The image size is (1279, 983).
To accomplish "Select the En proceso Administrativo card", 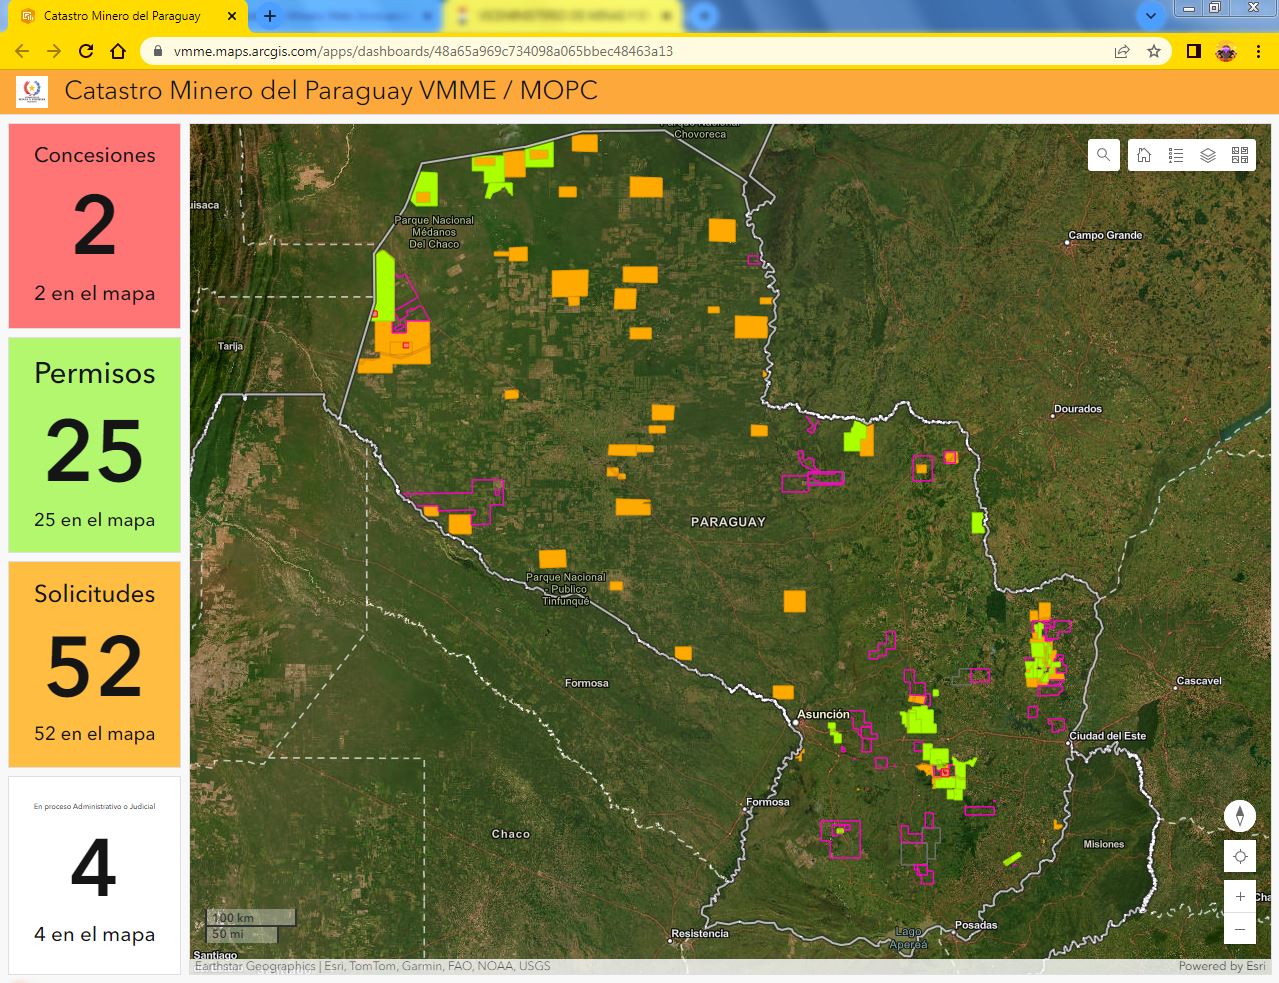I will pyautogui.click(x=95, y=875).
